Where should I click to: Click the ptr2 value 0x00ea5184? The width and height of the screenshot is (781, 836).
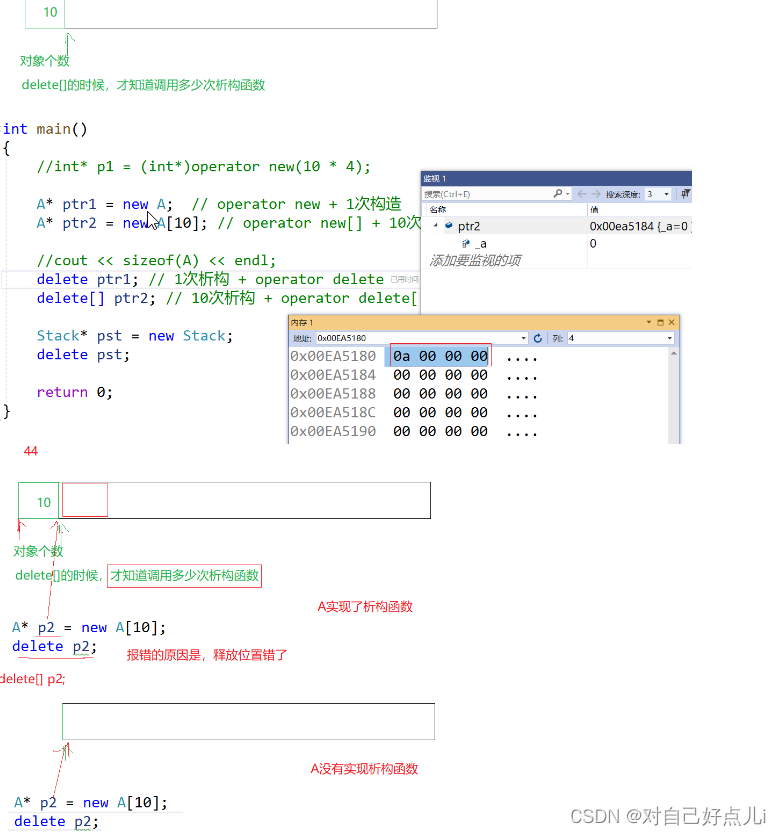pos(622,226)
